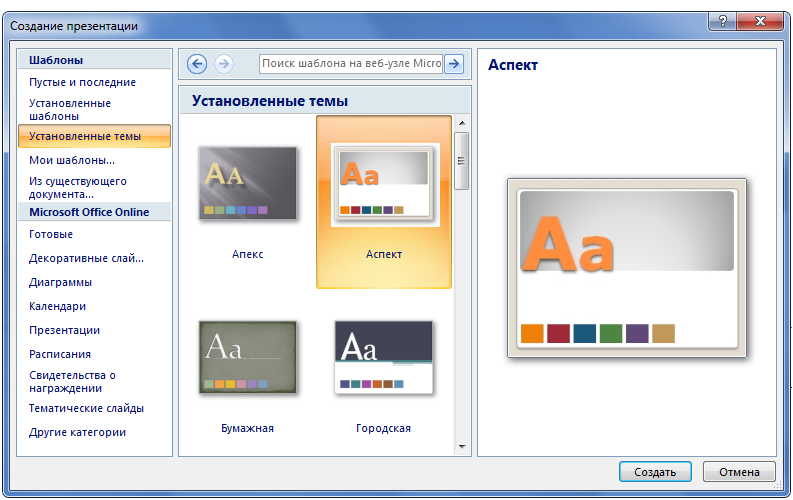Click the Городская theme label

pos(383,428)
